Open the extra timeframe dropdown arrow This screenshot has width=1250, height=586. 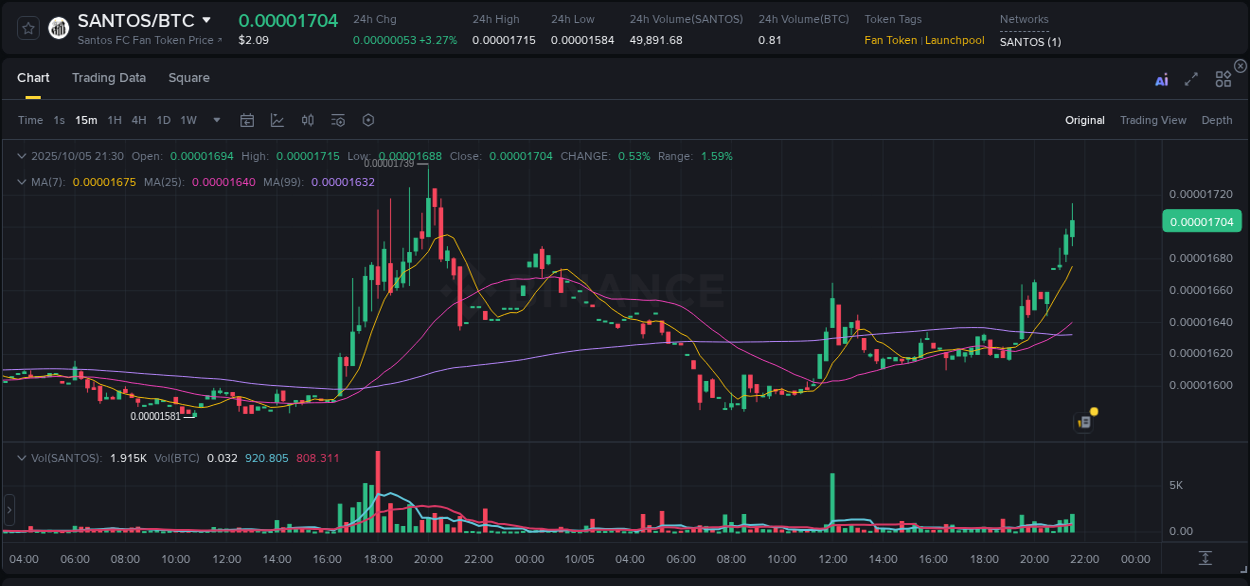pyautogui.click(x=215, y=120)
